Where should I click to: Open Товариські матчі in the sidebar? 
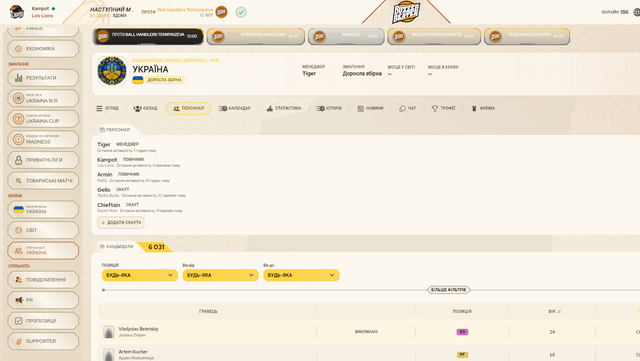(43, 180)
